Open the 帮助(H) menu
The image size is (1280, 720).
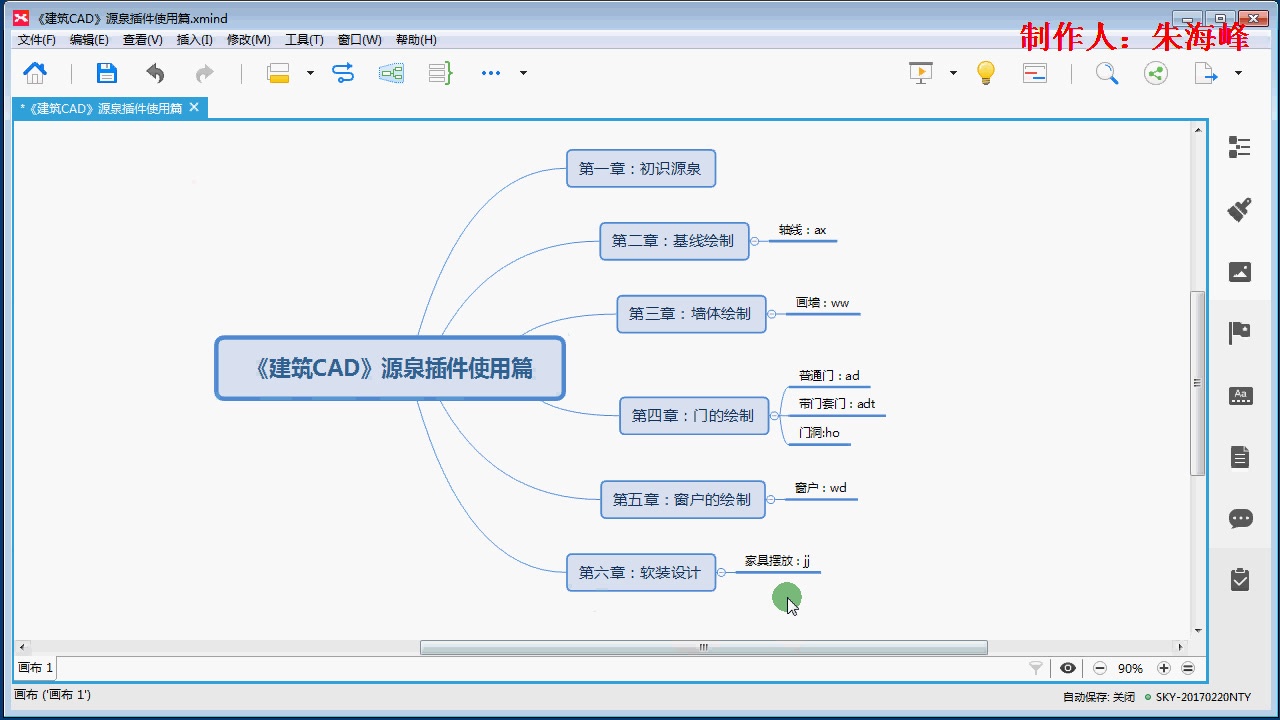(416, 40)
